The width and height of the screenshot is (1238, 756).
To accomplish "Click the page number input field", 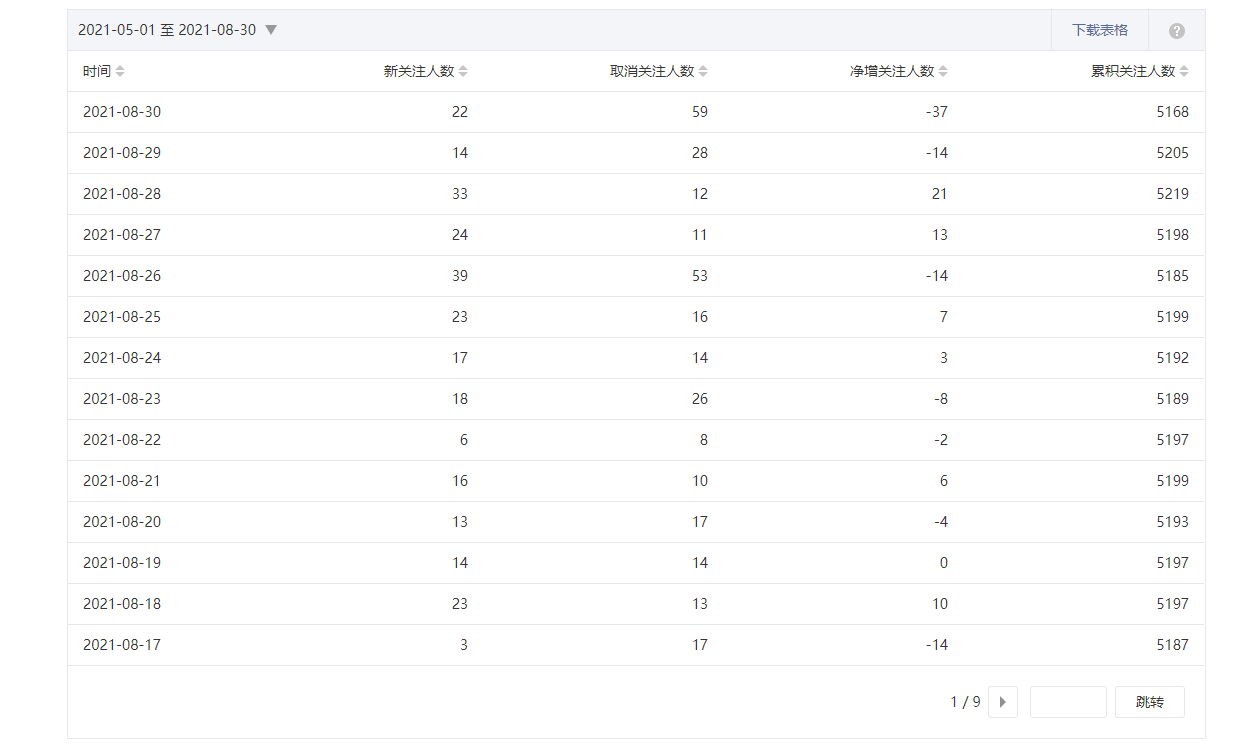I will point(1068,702).
